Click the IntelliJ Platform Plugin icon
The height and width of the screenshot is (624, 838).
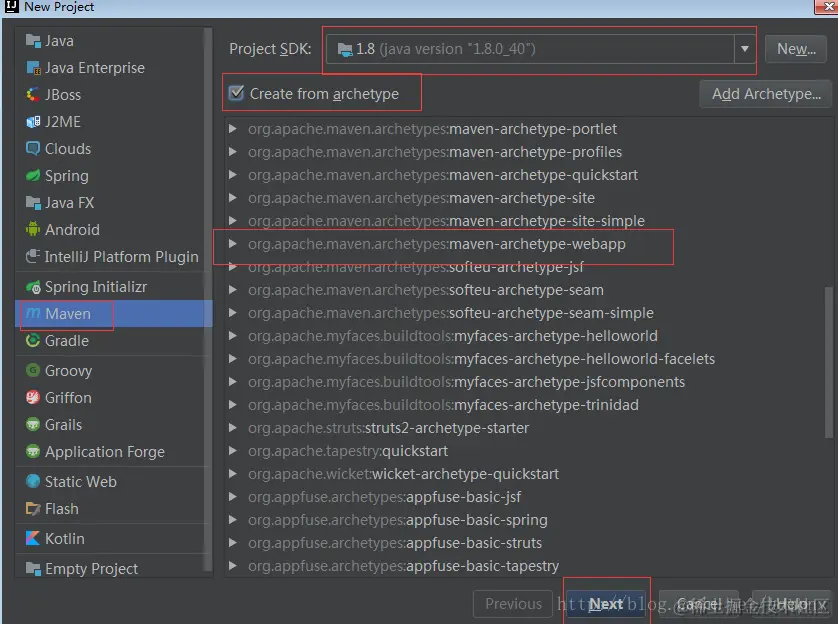[x=33, y=256]
